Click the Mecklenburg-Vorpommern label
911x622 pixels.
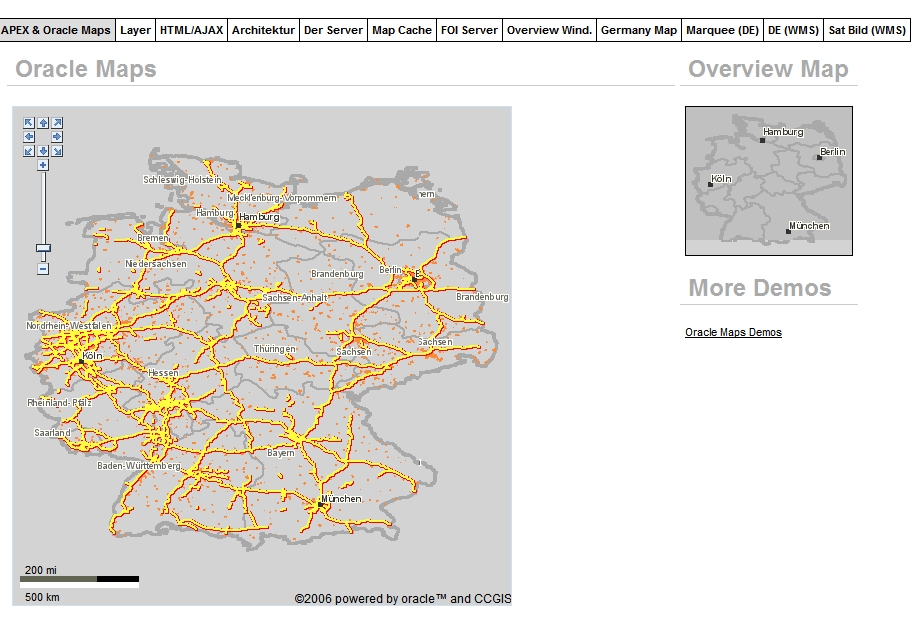pos(282,198)
